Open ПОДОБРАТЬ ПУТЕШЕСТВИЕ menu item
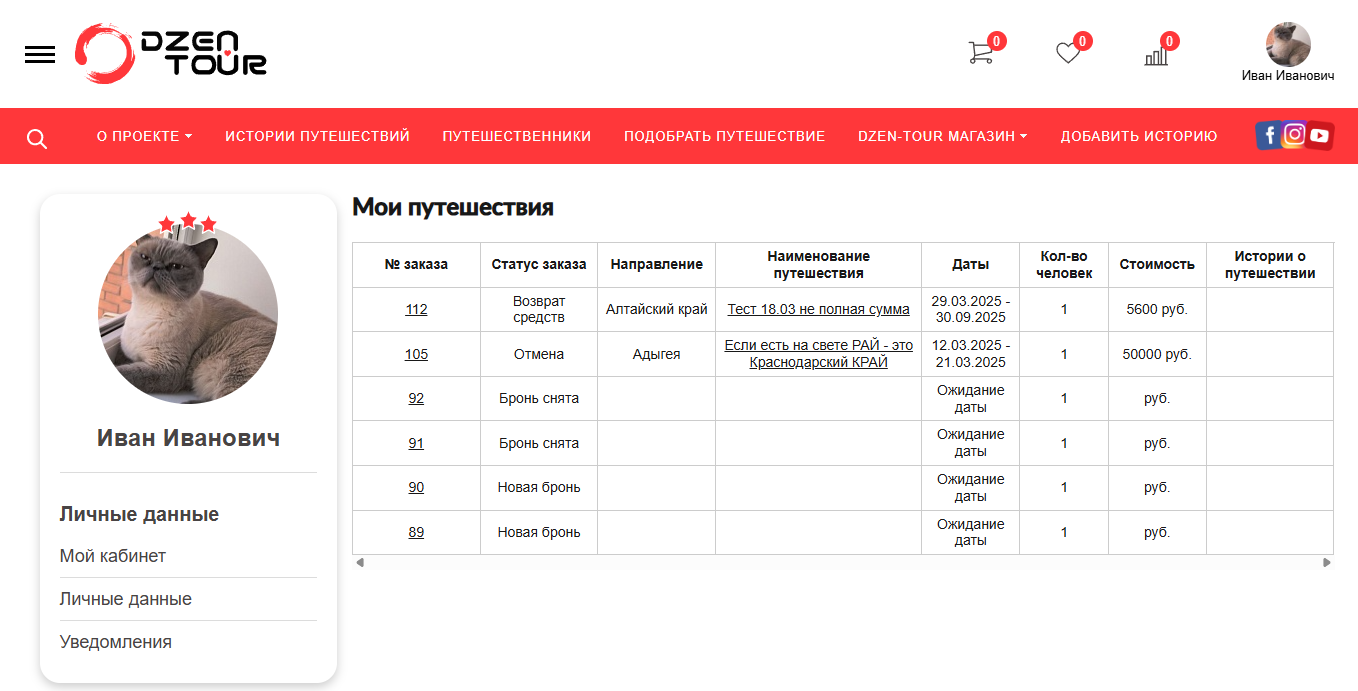The image size is (1358, 691). 725,136
